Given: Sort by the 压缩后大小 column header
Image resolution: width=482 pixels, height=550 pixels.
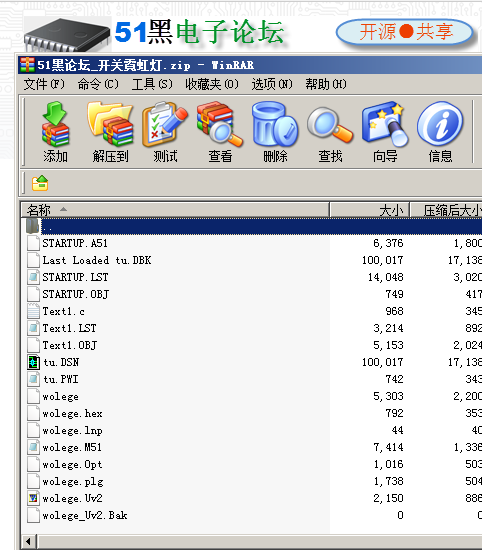Looking at the screenshot, I should (446, 210).
